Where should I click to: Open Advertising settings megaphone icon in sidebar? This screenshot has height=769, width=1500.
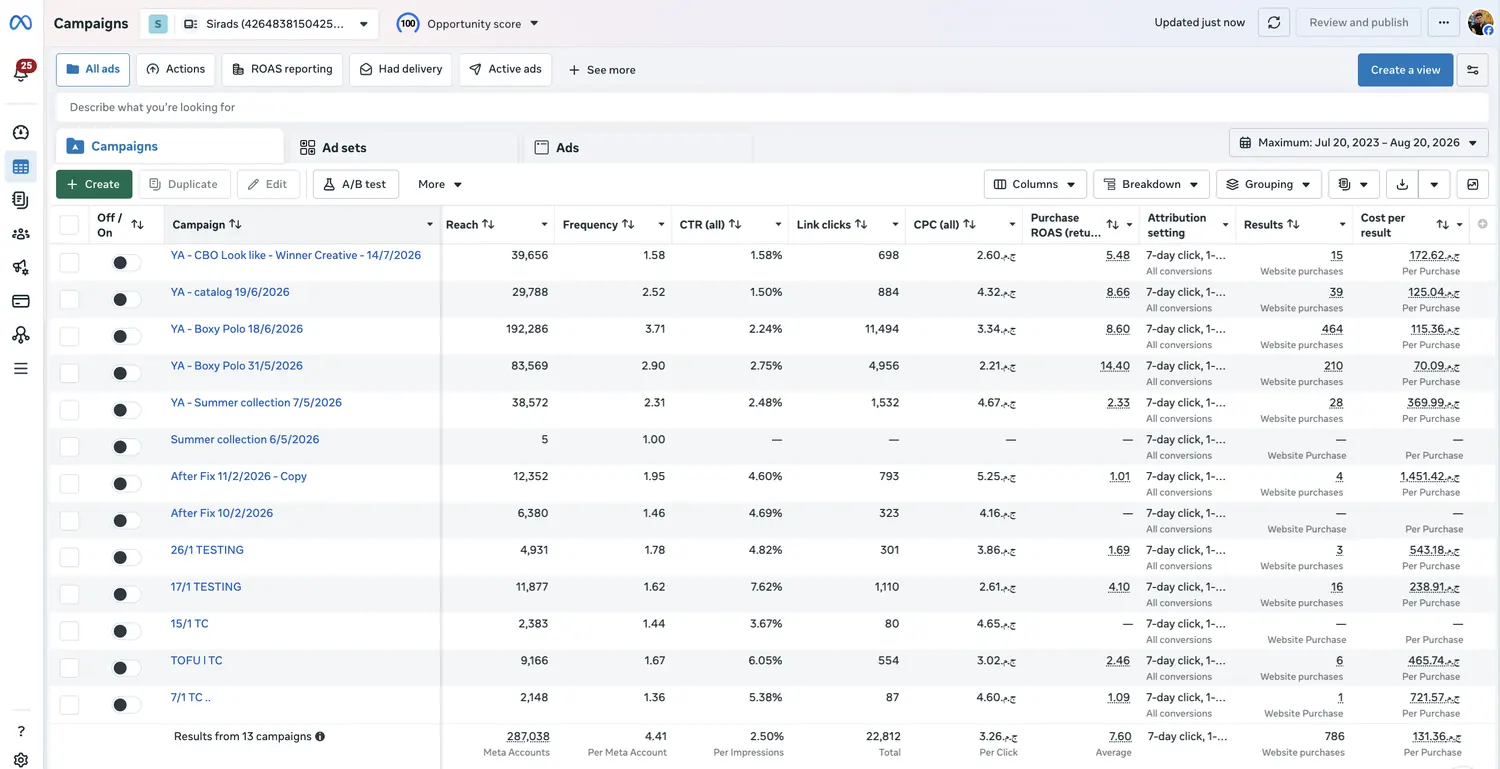pos(21,267)
